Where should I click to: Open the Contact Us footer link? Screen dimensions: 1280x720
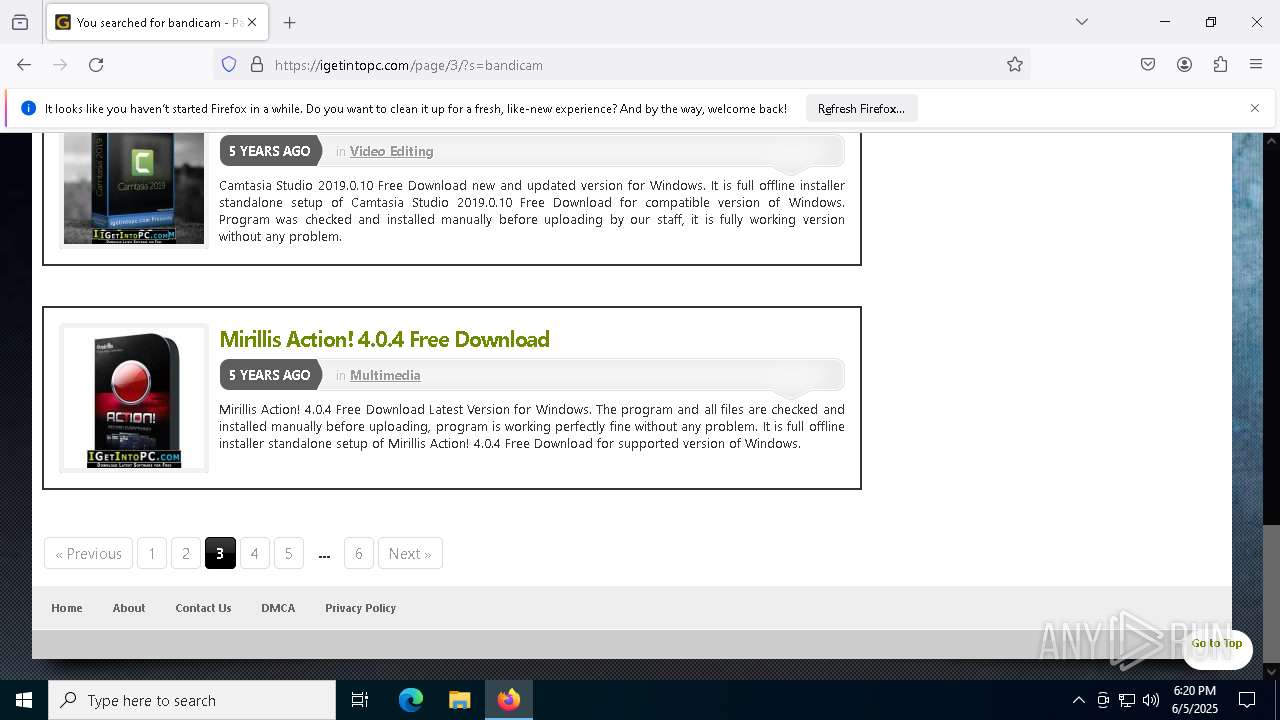[203, 608]
